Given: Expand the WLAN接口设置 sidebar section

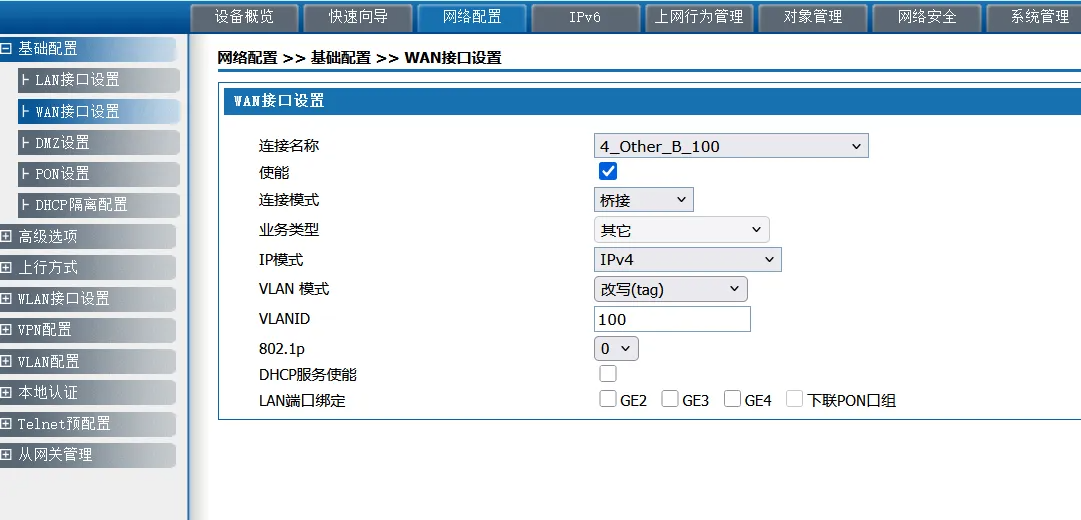Looking at the screenshot, I should click(x=88, y=299).
